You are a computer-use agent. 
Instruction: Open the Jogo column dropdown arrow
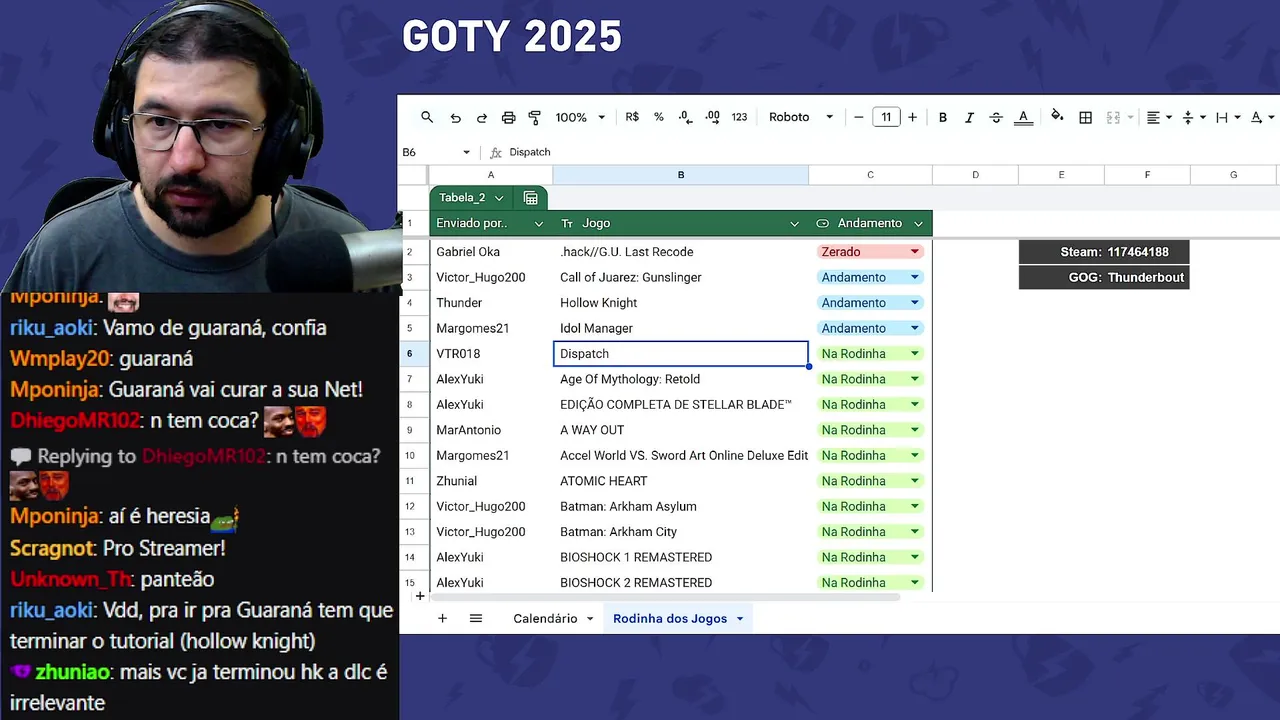(795, 223)
